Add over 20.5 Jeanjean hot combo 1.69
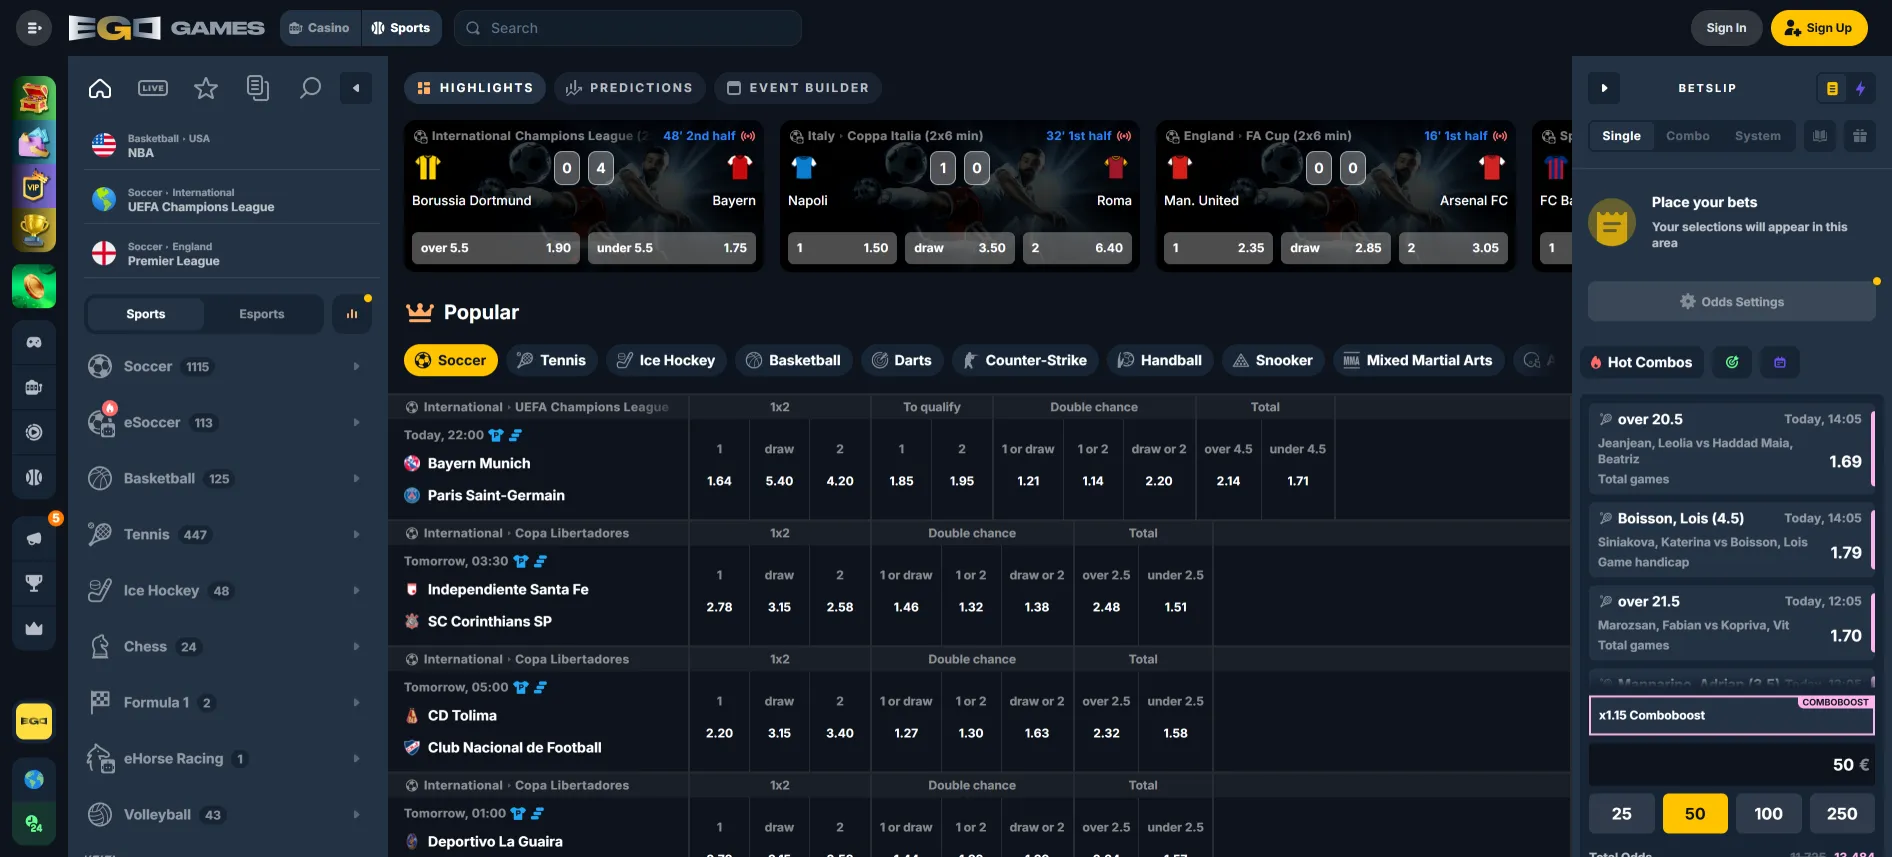Viewport: 1892px width, 857px height. click(x=1732, y=450)
